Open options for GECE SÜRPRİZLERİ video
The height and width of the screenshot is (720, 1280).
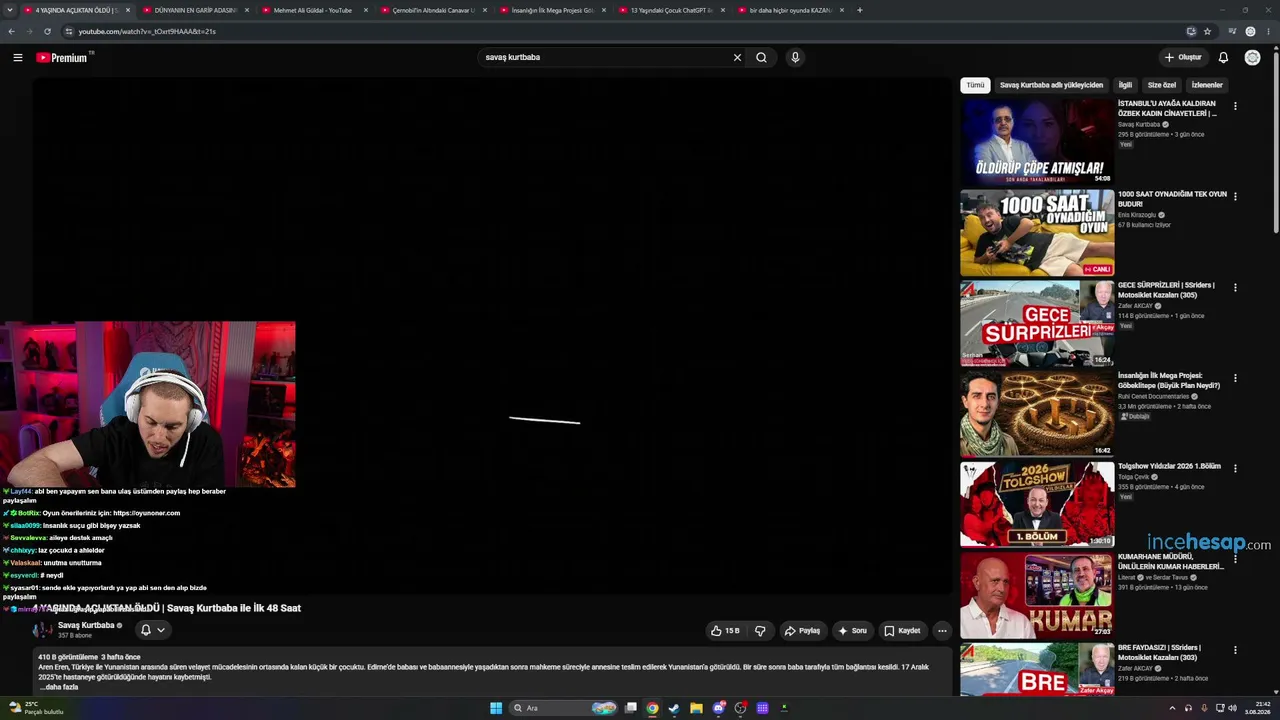coord(1235,288)
